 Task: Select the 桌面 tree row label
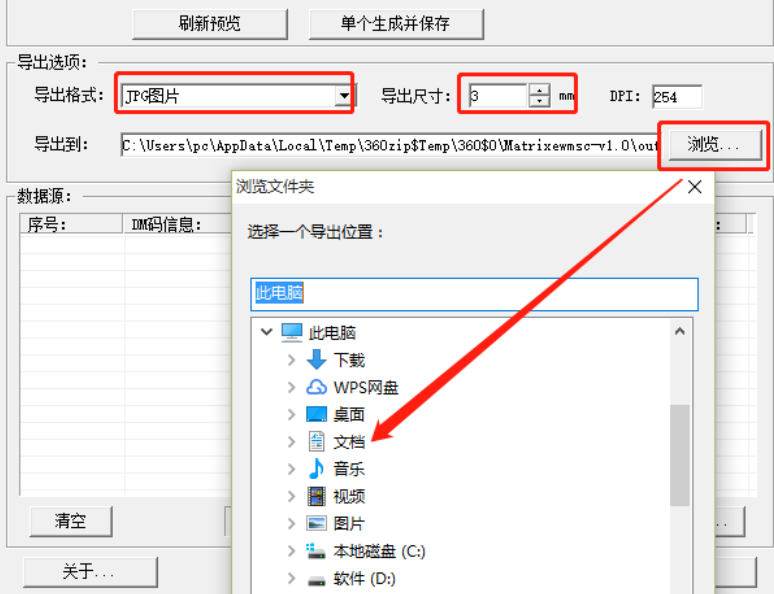pos(349,415)
